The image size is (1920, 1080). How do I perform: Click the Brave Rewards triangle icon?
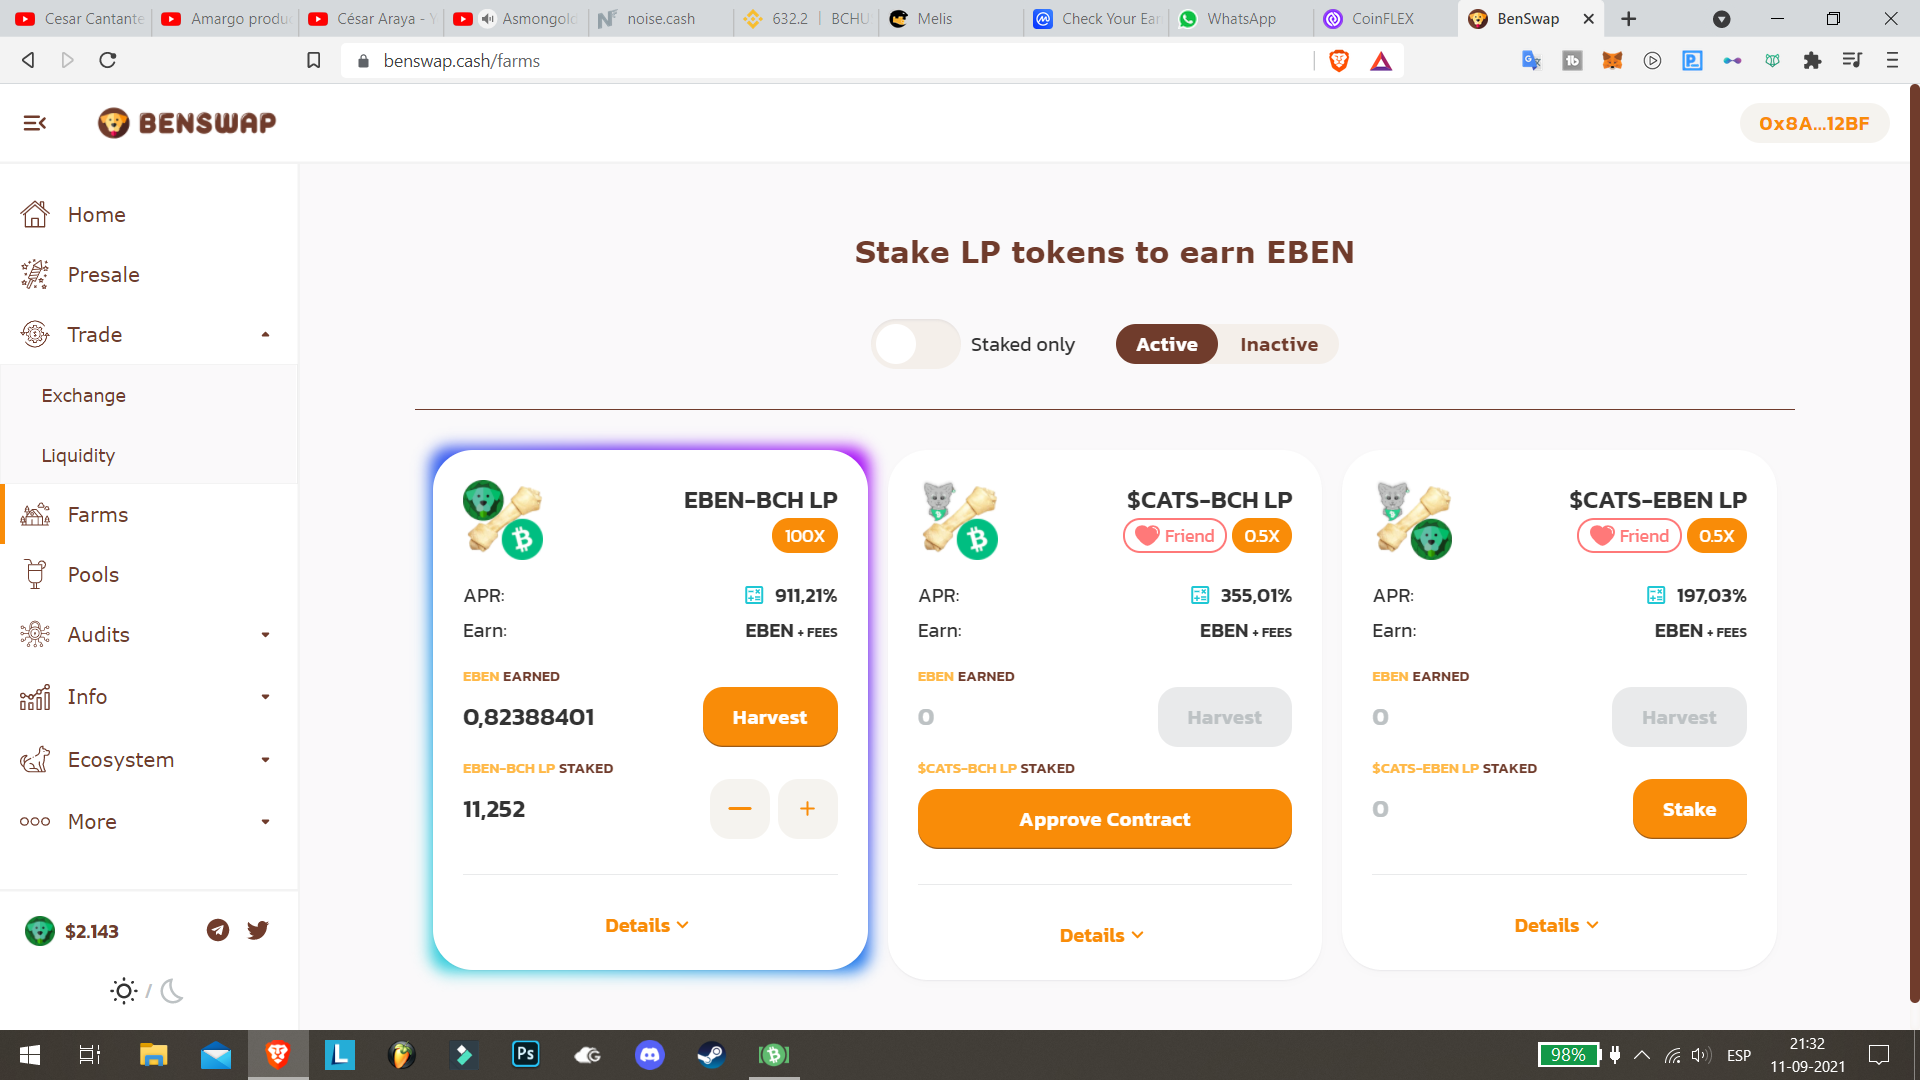tap(1381, 61)
